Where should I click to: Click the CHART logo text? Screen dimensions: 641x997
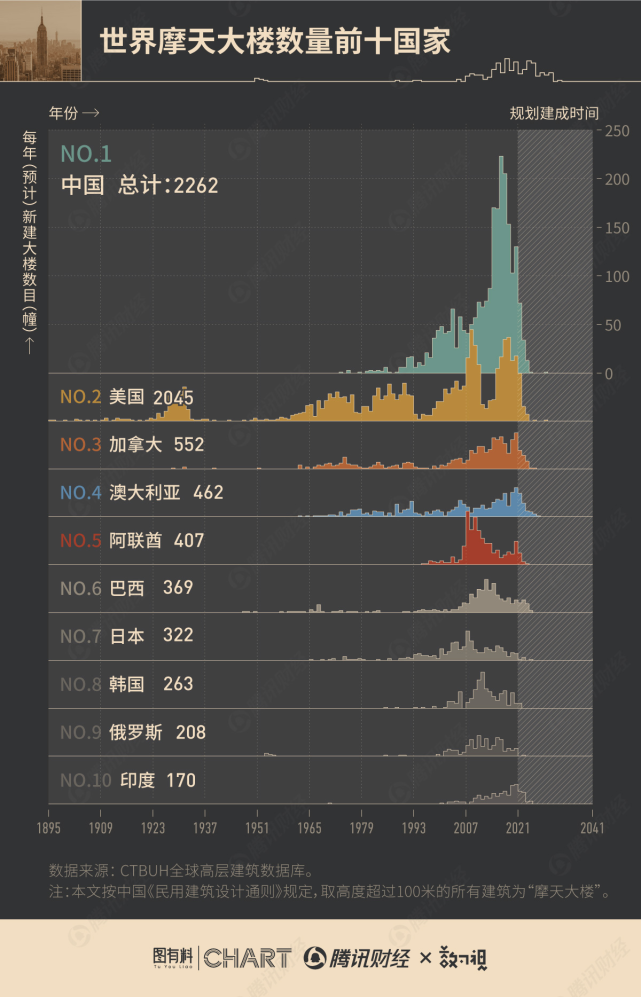(248, 958)
